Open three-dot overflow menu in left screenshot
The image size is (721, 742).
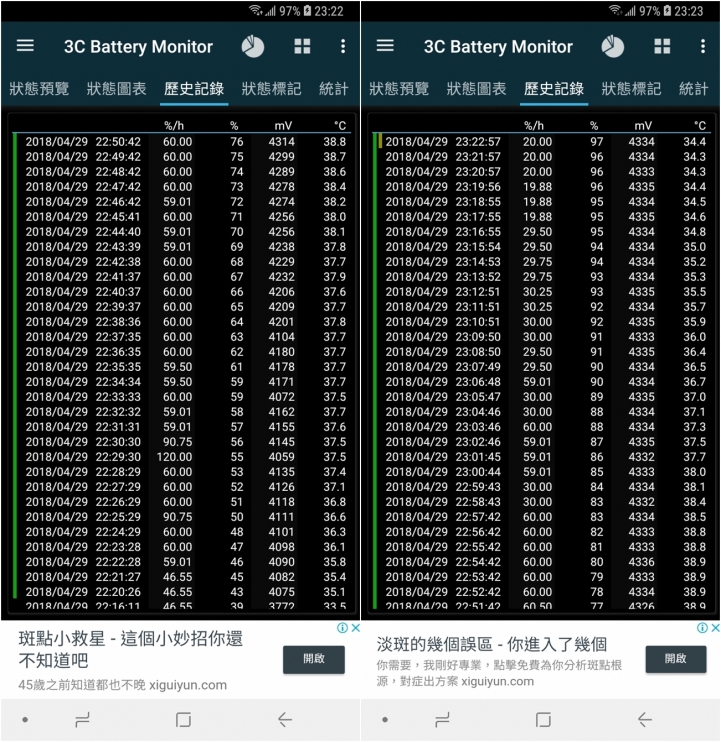(x=343, y=46)
